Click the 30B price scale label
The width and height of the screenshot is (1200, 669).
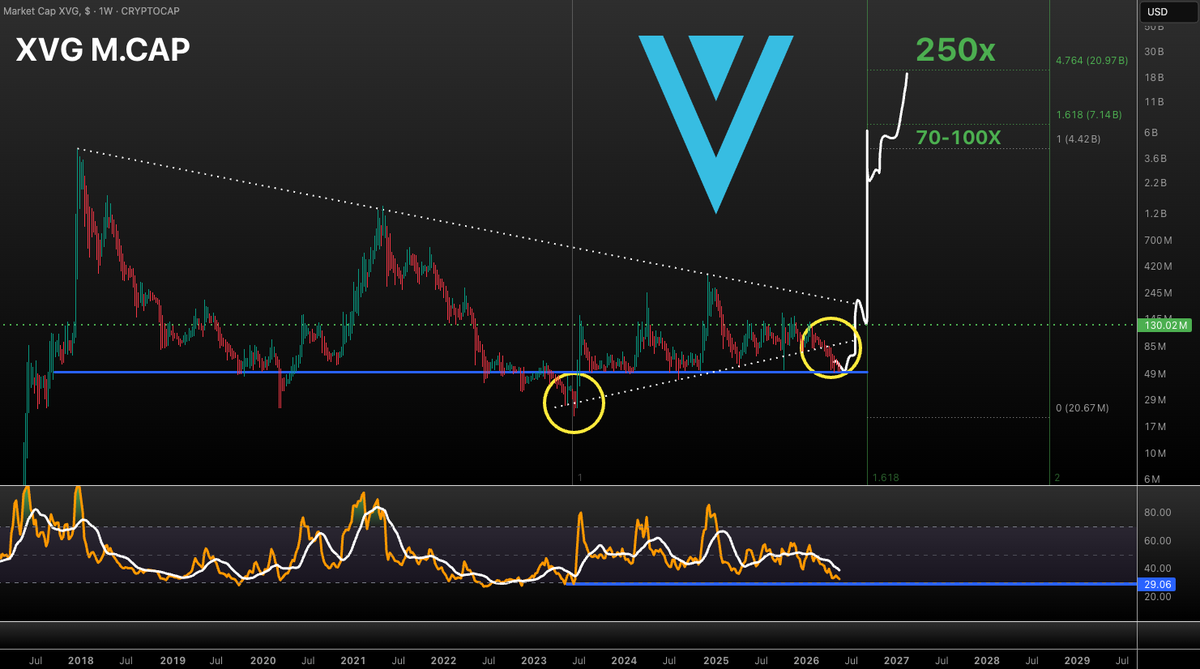[x=1155, y=52]
